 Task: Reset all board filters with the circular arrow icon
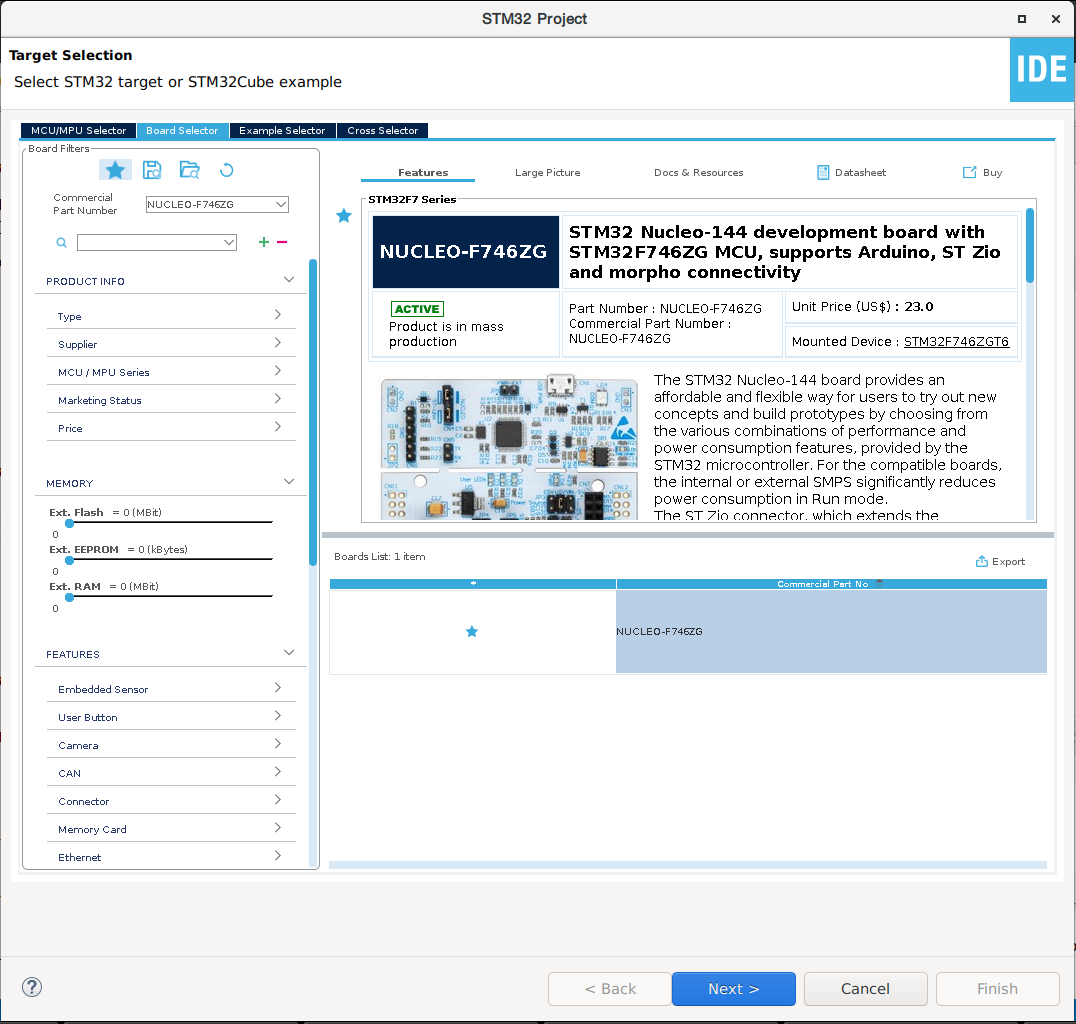(226, 170)
